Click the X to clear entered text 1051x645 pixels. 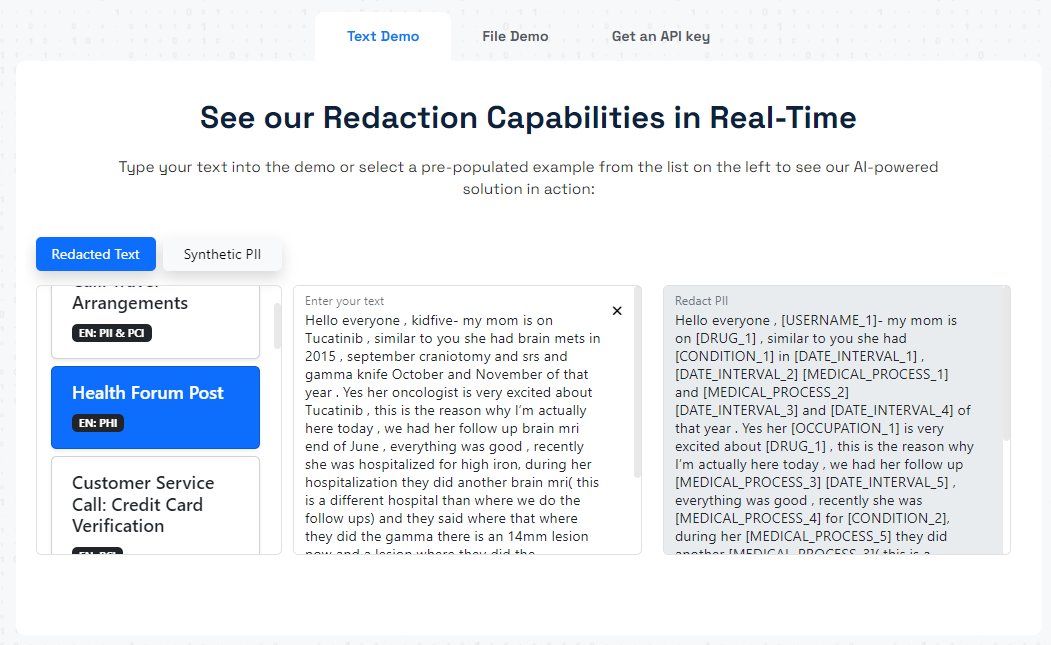(x=617, y=310)
